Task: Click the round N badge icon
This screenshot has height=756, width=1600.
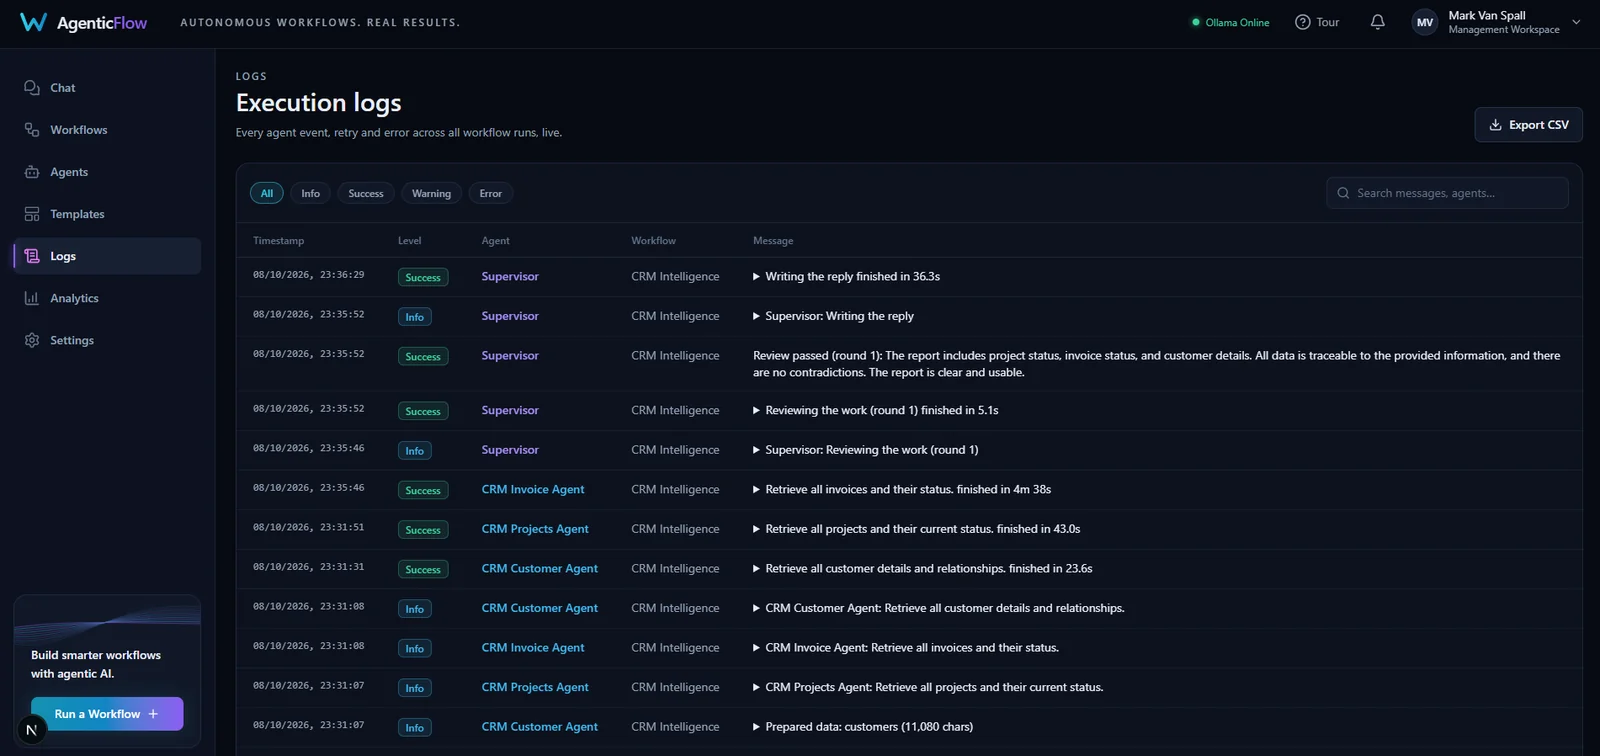Action: (x=32, y=730)
